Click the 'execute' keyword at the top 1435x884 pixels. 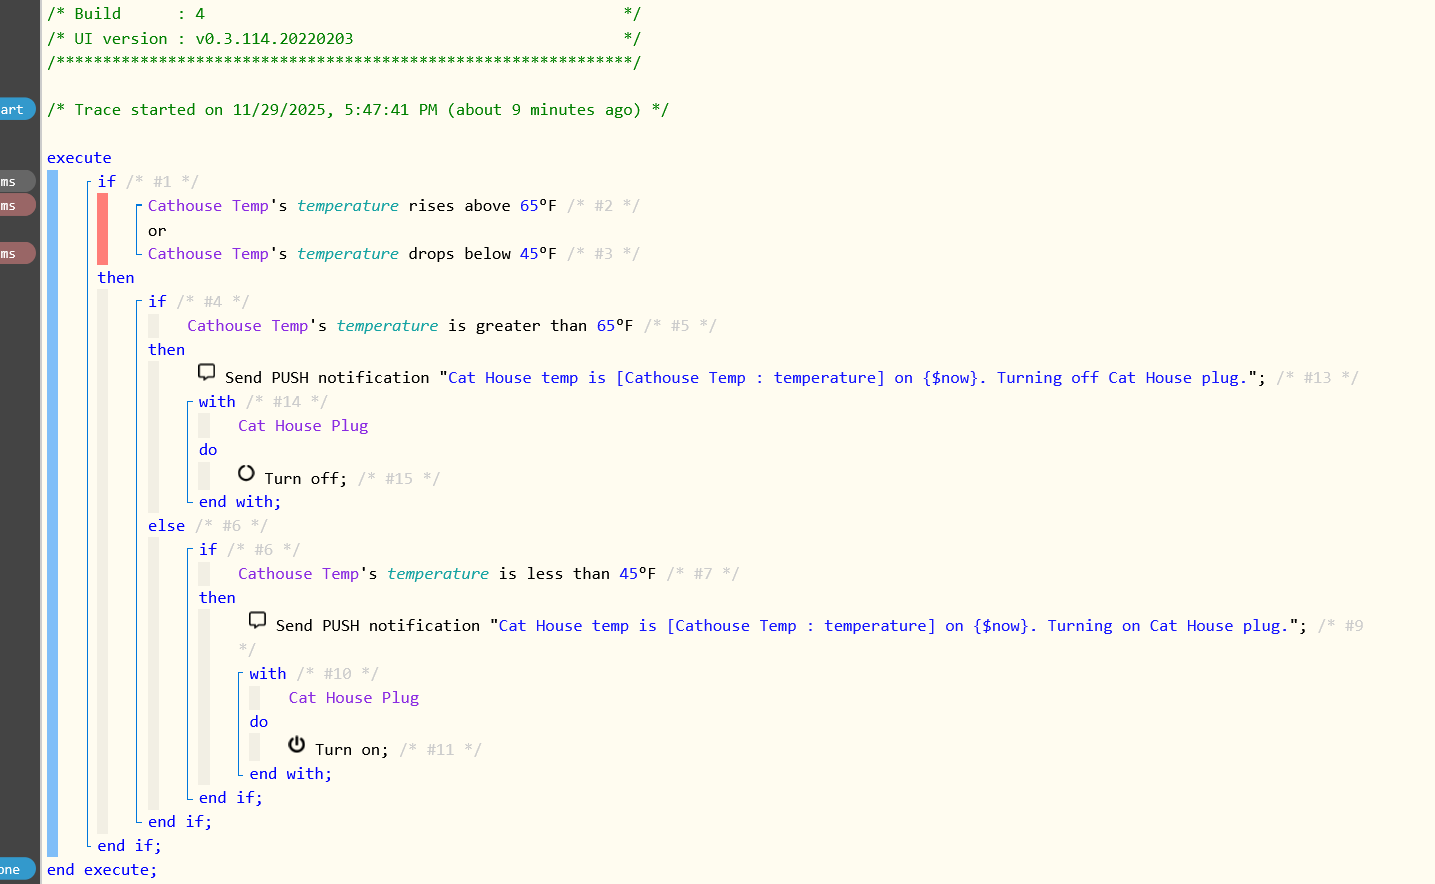coord(79,158)
